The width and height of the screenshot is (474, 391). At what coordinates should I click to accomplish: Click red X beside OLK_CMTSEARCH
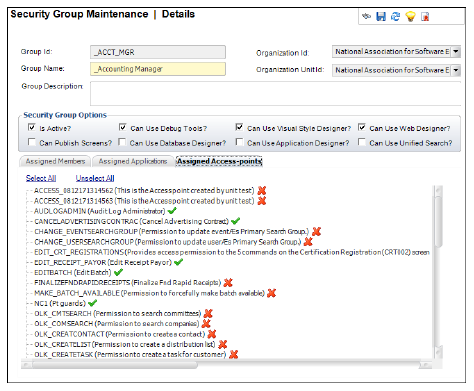pyautogui.click(x=208, y=313)
